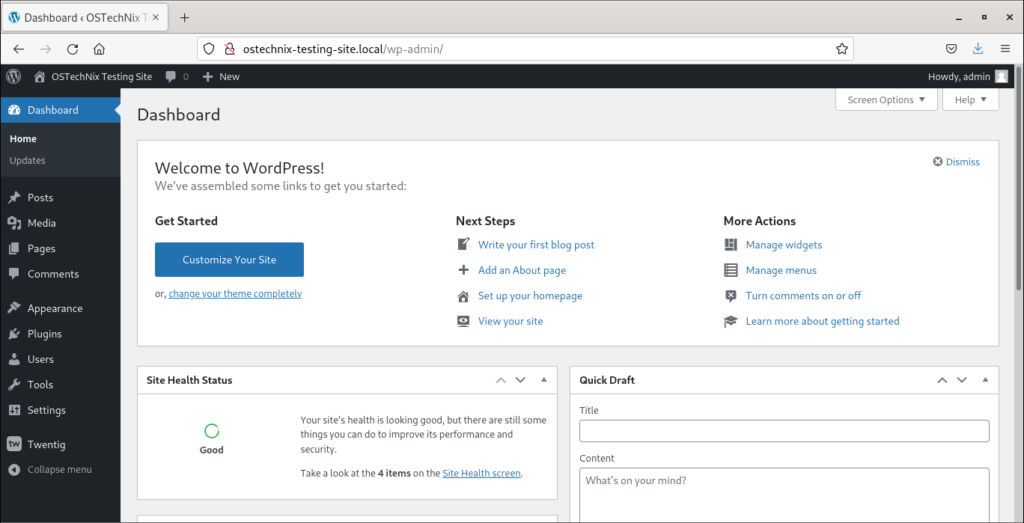1024x523 pixels.
Task: Click the WordPress logo in admin bar
Action: (x=14, y=76)
